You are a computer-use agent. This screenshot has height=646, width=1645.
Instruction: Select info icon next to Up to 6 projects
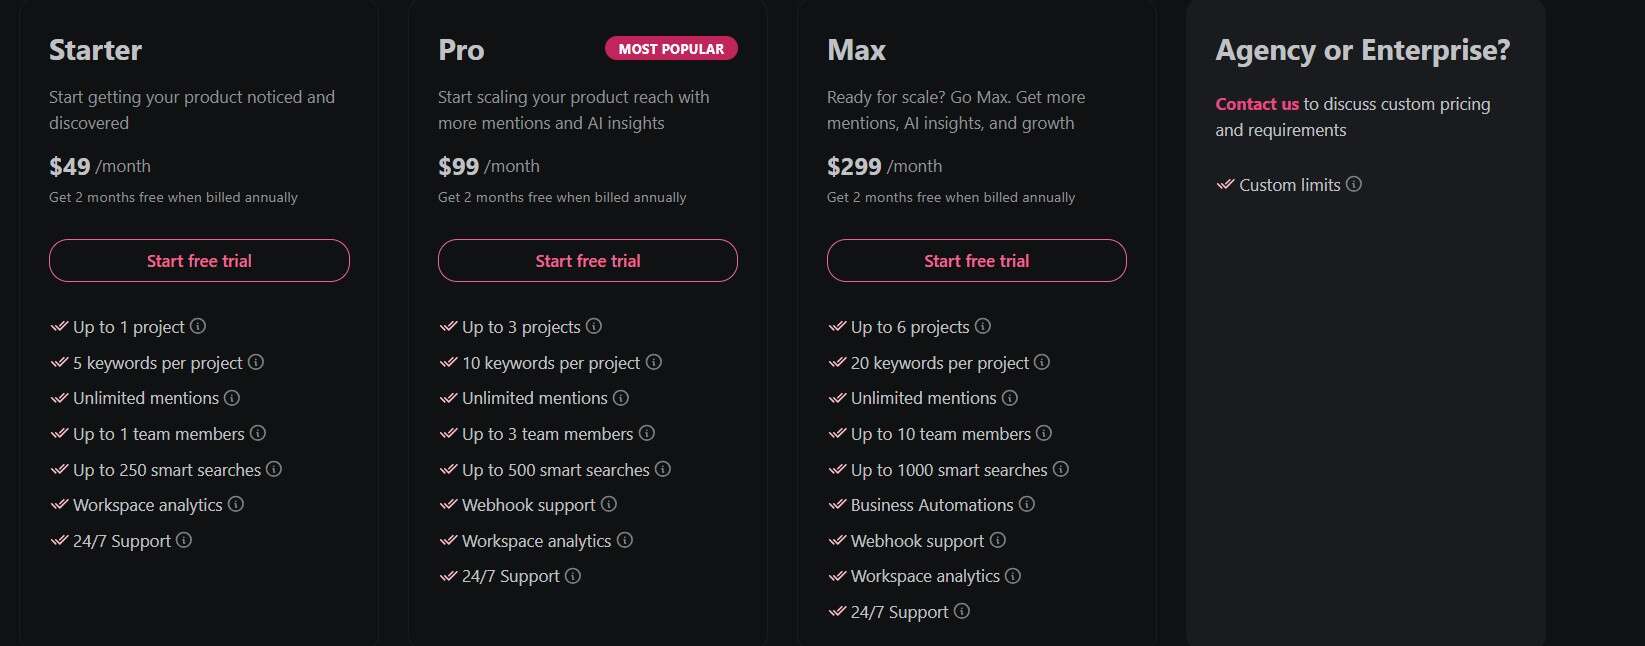[x=983, y=327]
